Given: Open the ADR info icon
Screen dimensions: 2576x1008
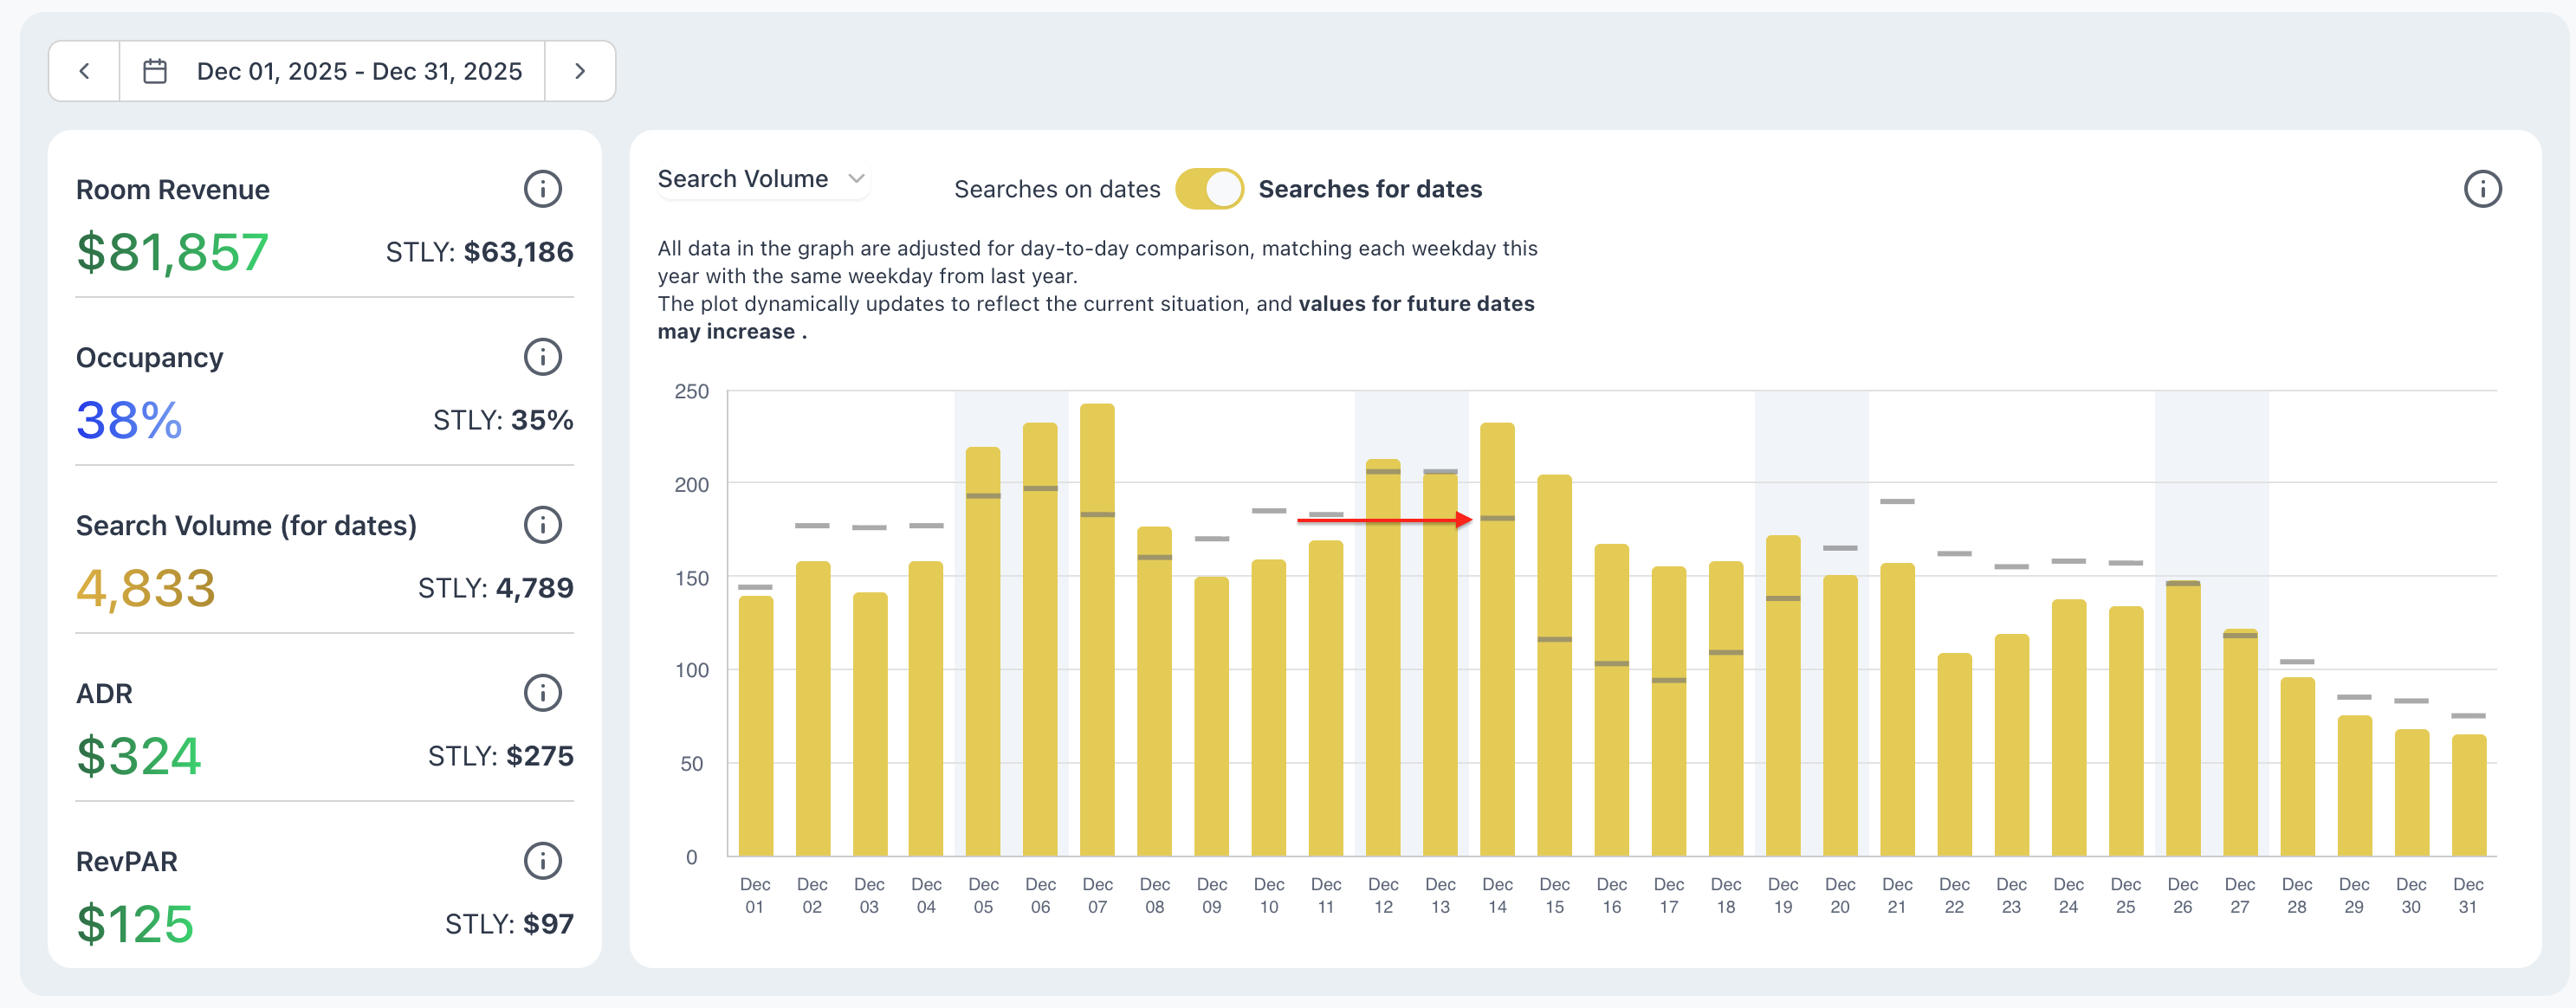Looking at the screenshot, I should pyautogui.click(x=542, y=693).
